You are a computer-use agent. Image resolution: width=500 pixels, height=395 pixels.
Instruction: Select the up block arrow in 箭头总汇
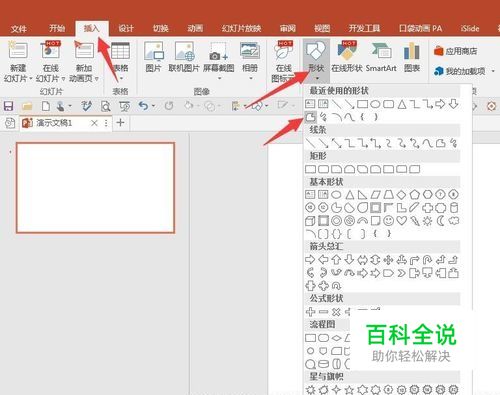(336, 259)
